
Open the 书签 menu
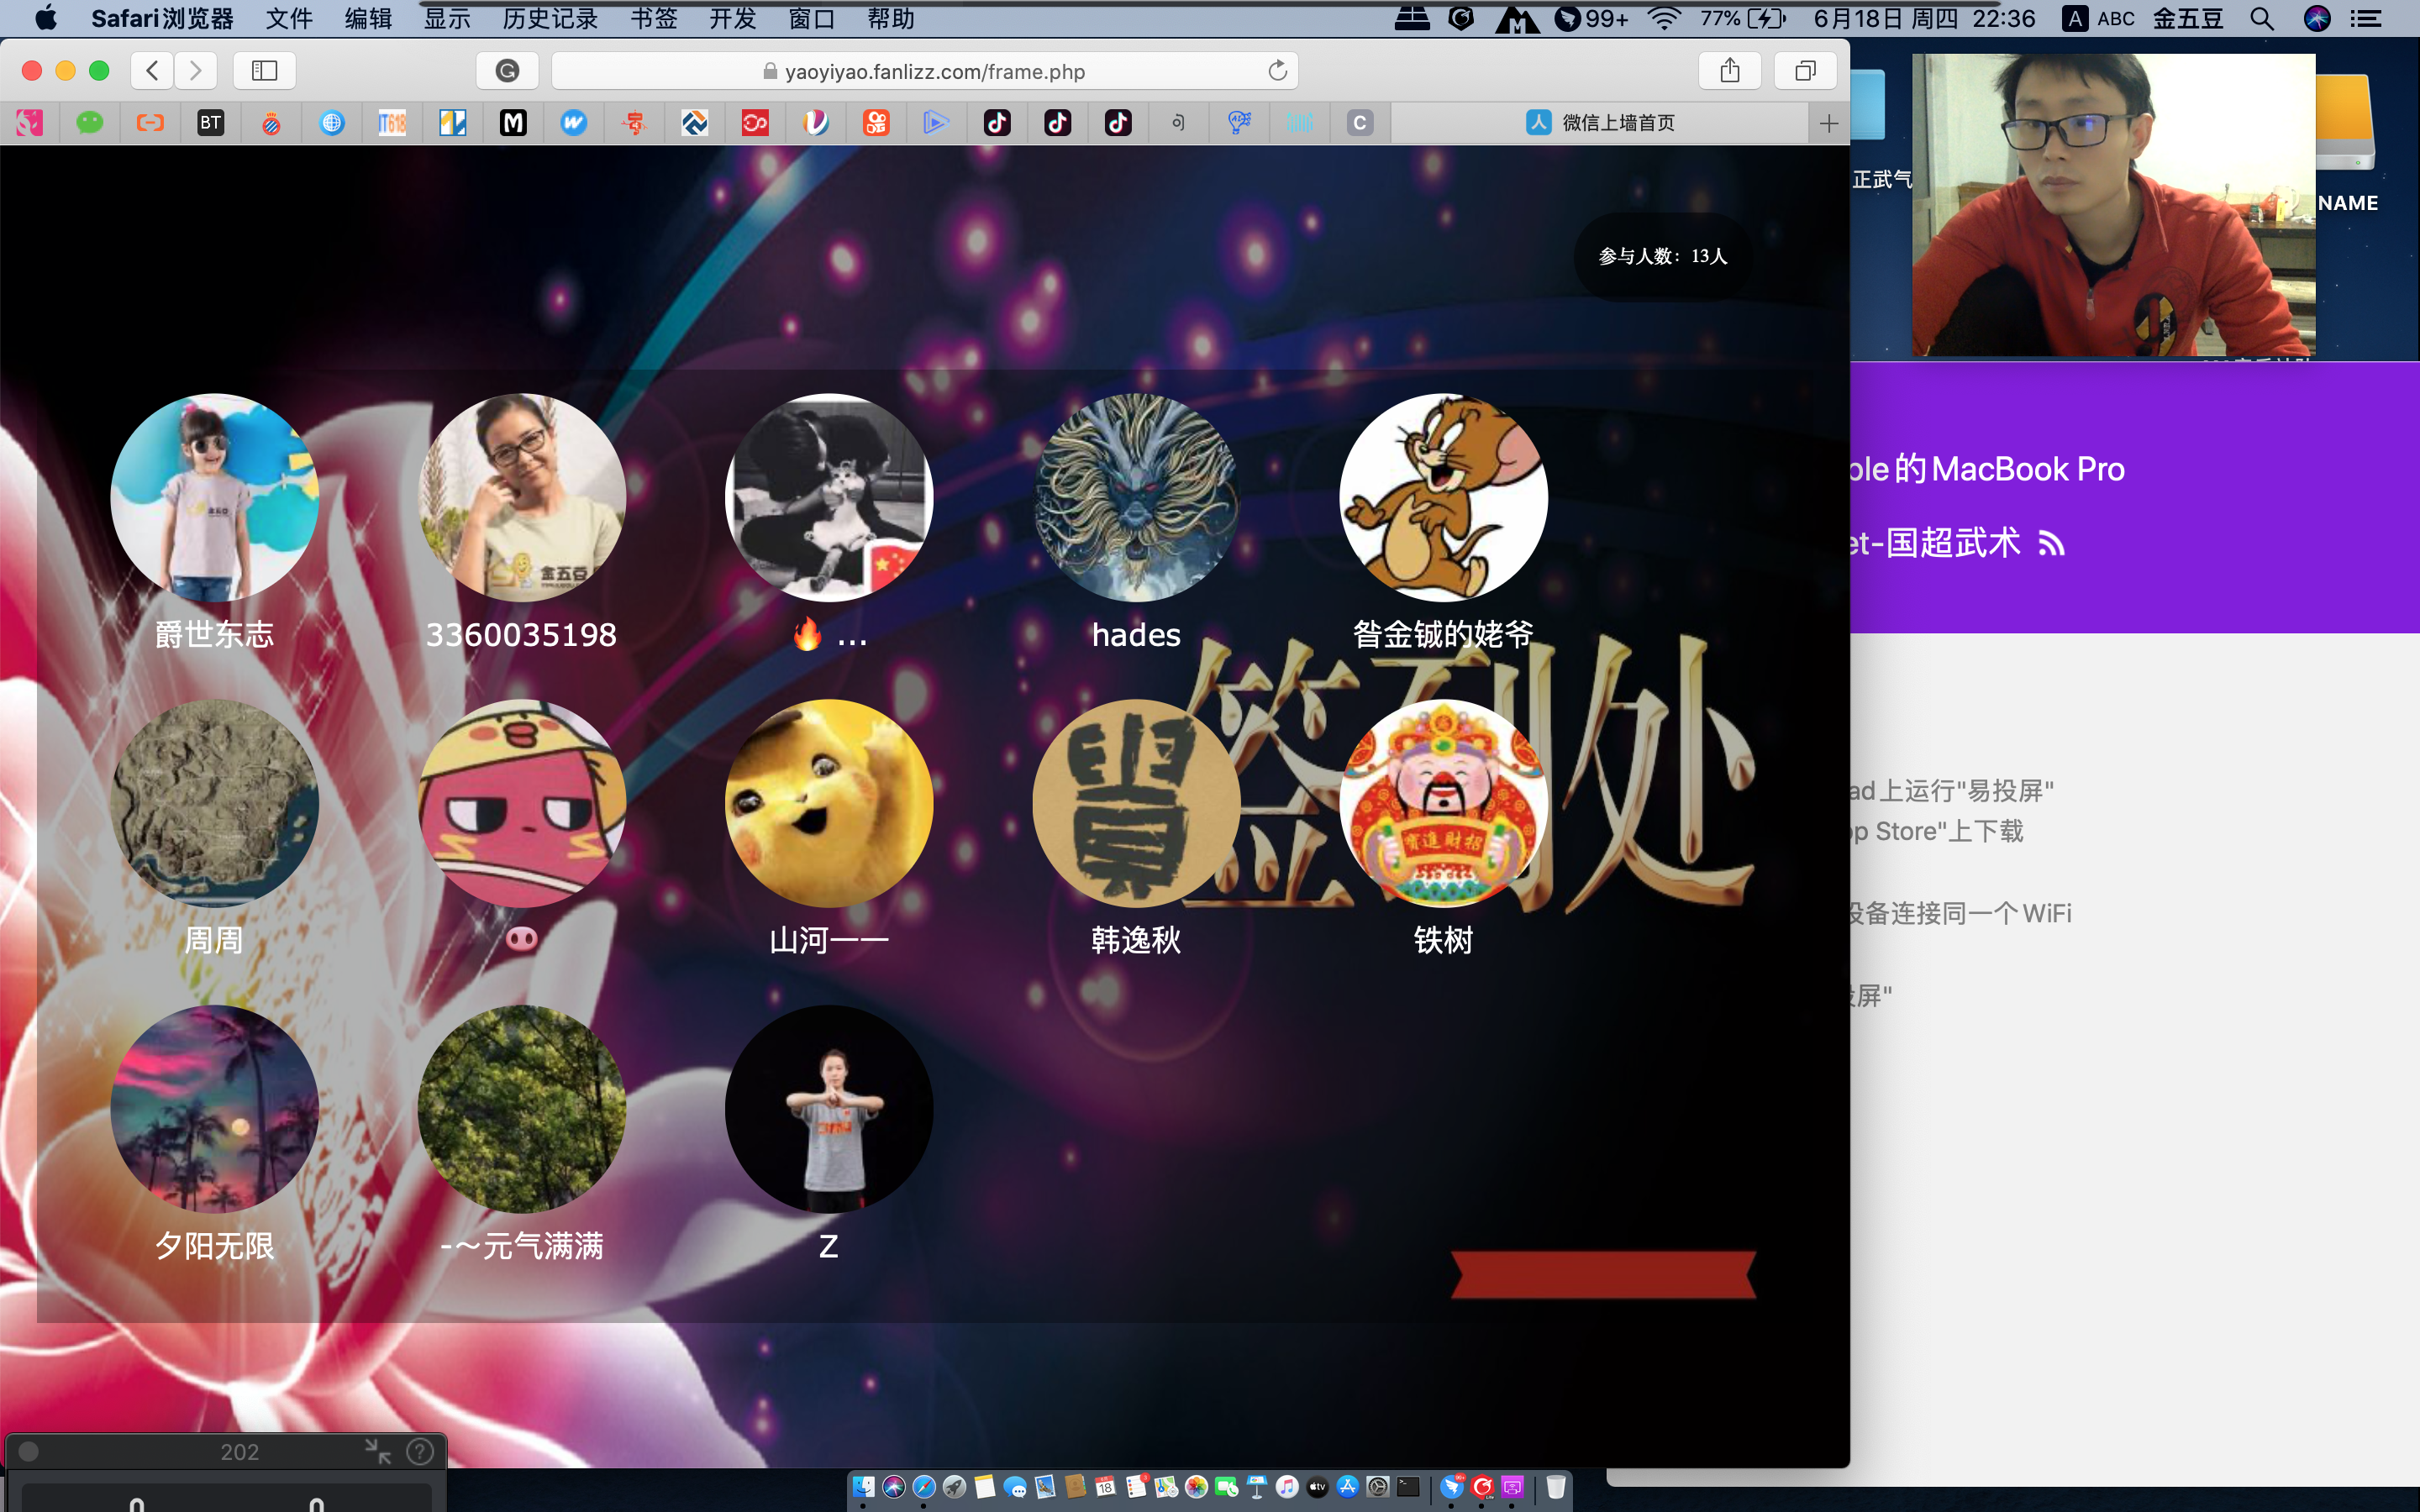coord(653,18)
